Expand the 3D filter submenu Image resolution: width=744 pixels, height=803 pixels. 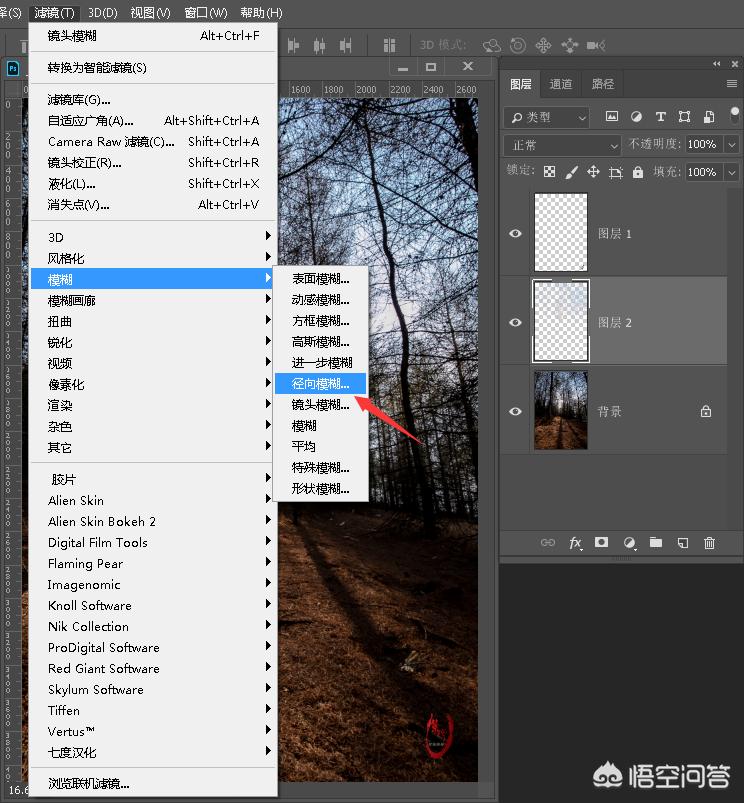[x=154, y=237]
